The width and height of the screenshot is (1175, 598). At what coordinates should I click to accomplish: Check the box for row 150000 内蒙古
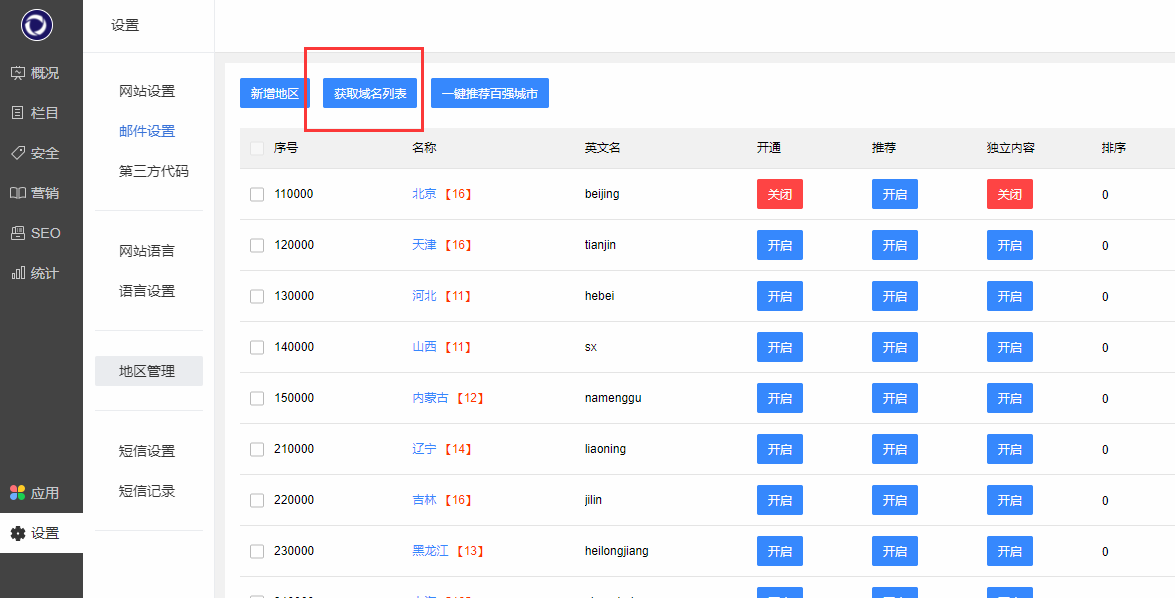[x=257, y=398]
